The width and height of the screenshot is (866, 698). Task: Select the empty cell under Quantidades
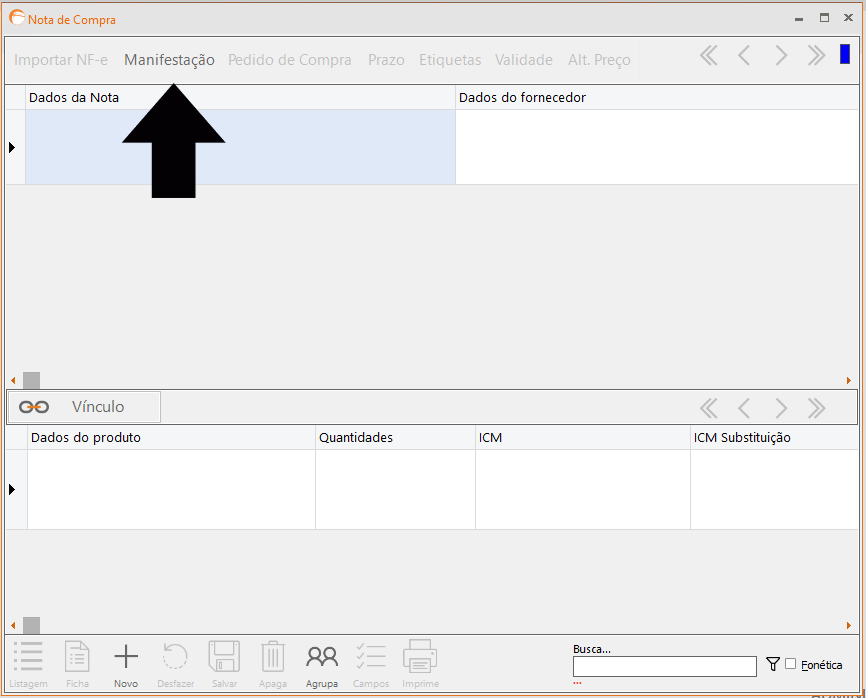click(395, 489)
